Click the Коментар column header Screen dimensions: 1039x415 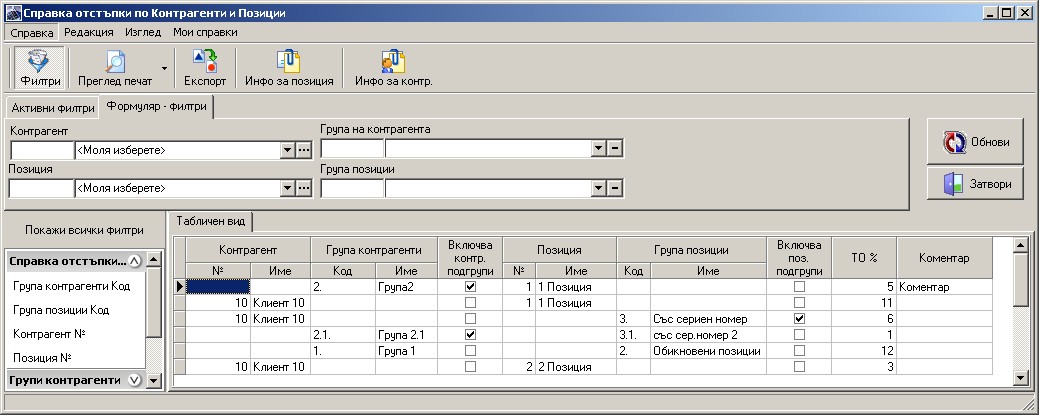944,258
